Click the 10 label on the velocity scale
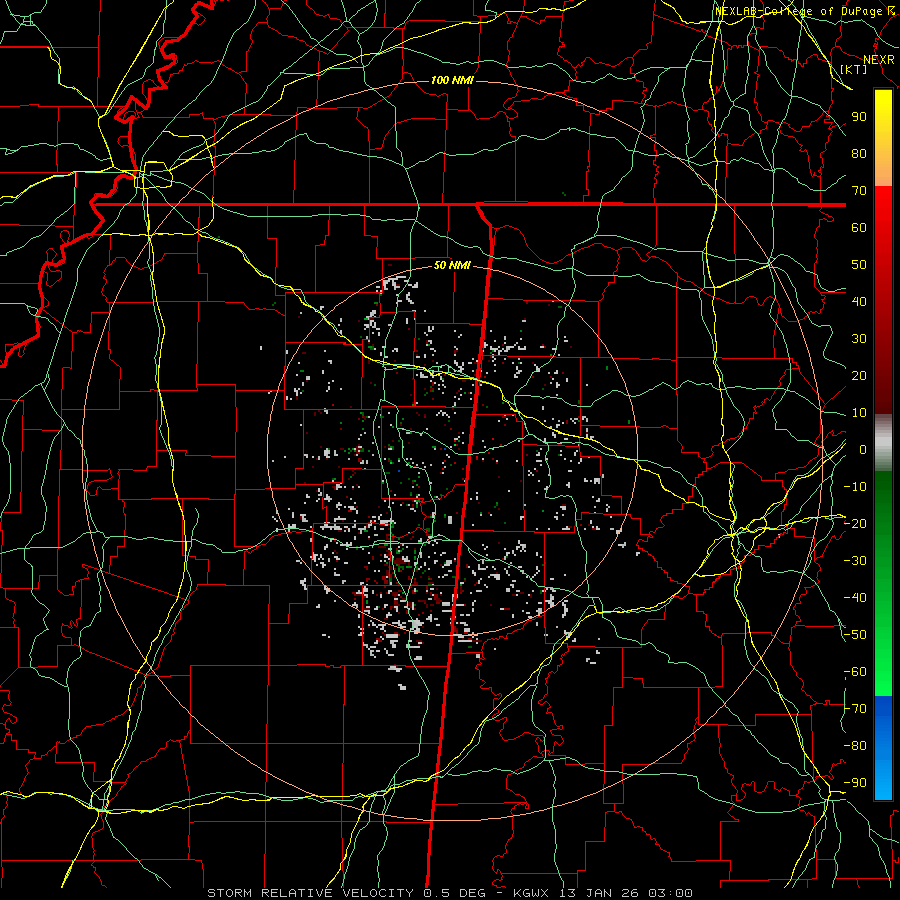This screenshot has width=900, height=900. coord(859,413)
